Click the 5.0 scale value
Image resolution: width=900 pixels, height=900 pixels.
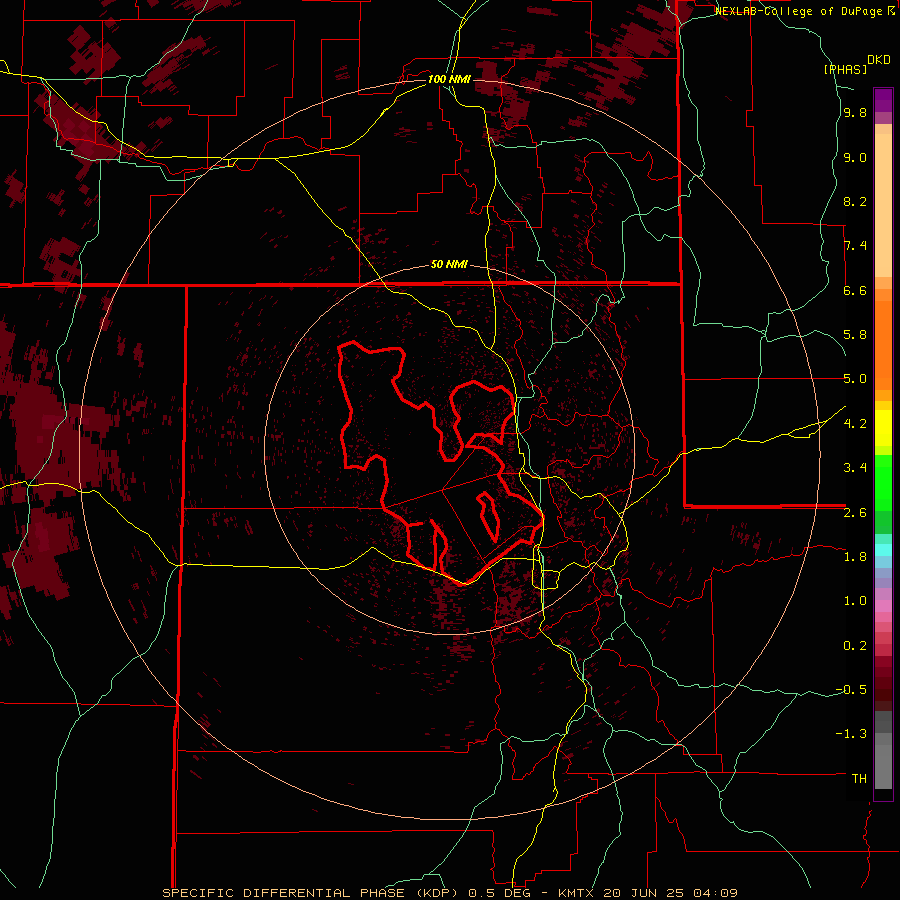click(855, 379)
